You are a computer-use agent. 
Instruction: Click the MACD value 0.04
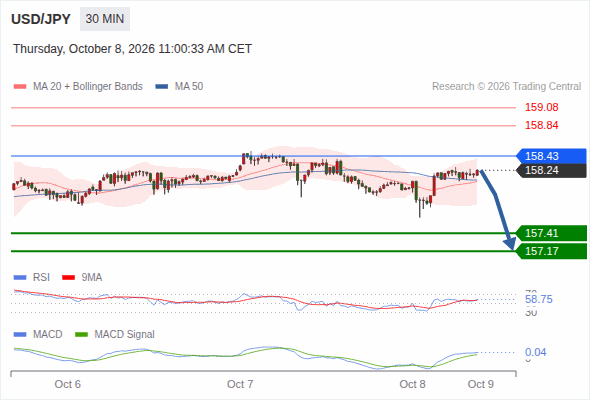(535, 353)
